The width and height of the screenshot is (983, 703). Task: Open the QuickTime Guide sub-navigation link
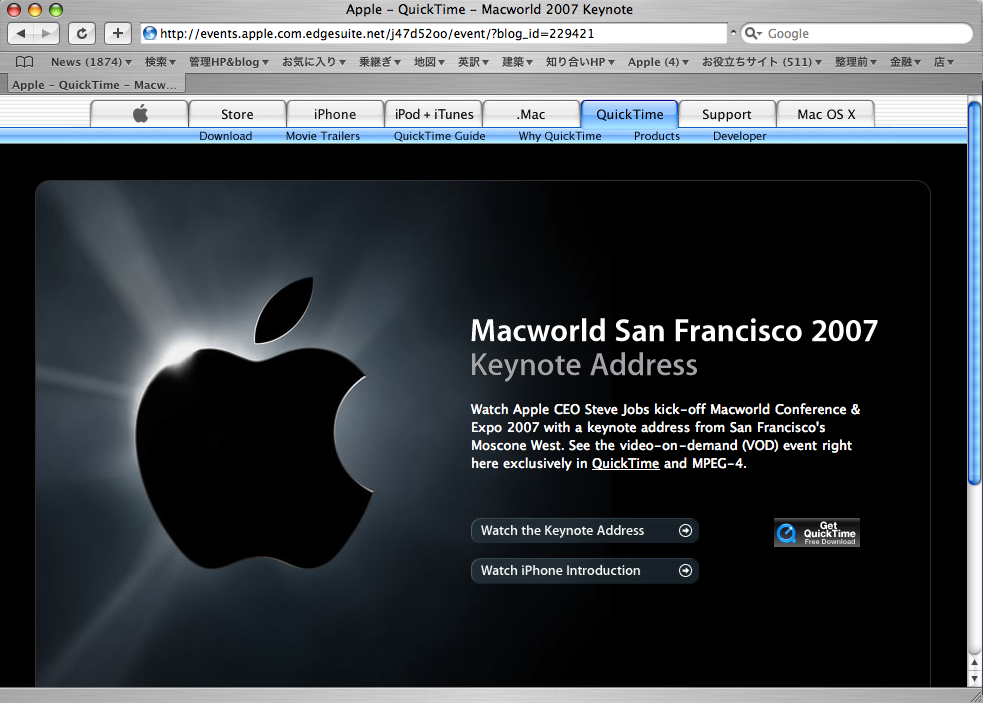pos(439,135)
